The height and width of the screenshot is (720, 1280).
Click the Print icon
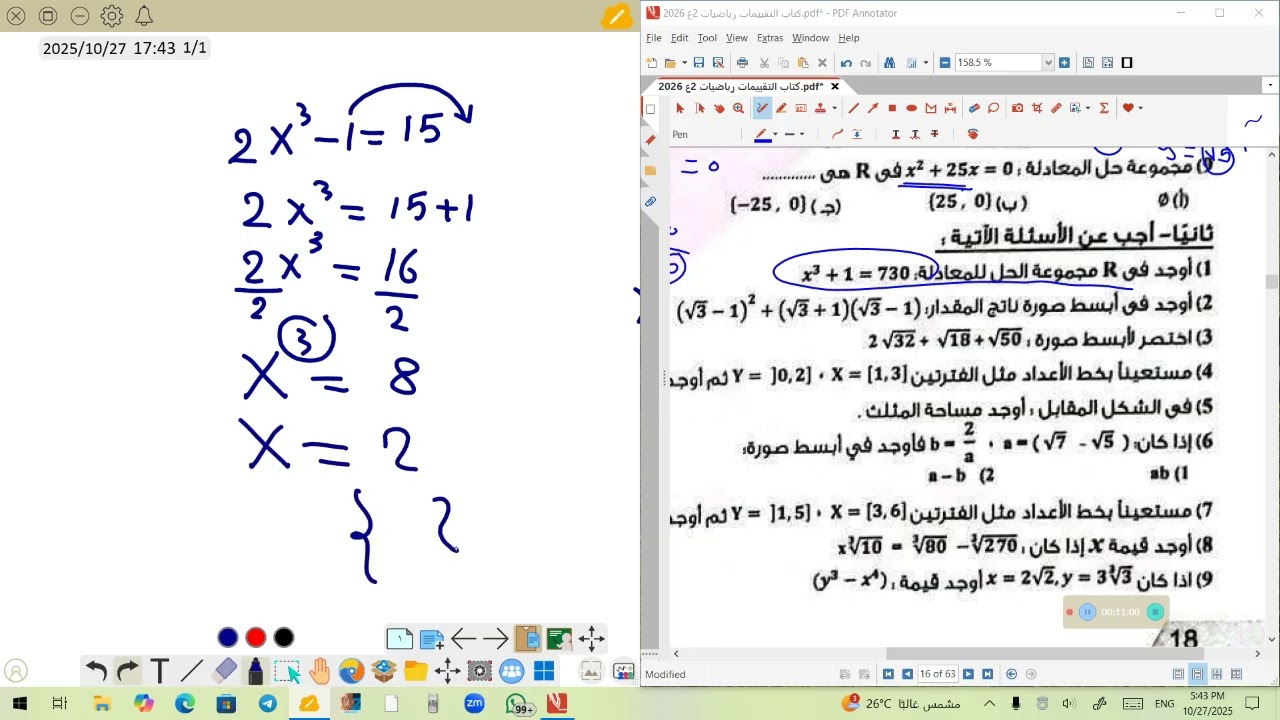[x=742, y=63]
